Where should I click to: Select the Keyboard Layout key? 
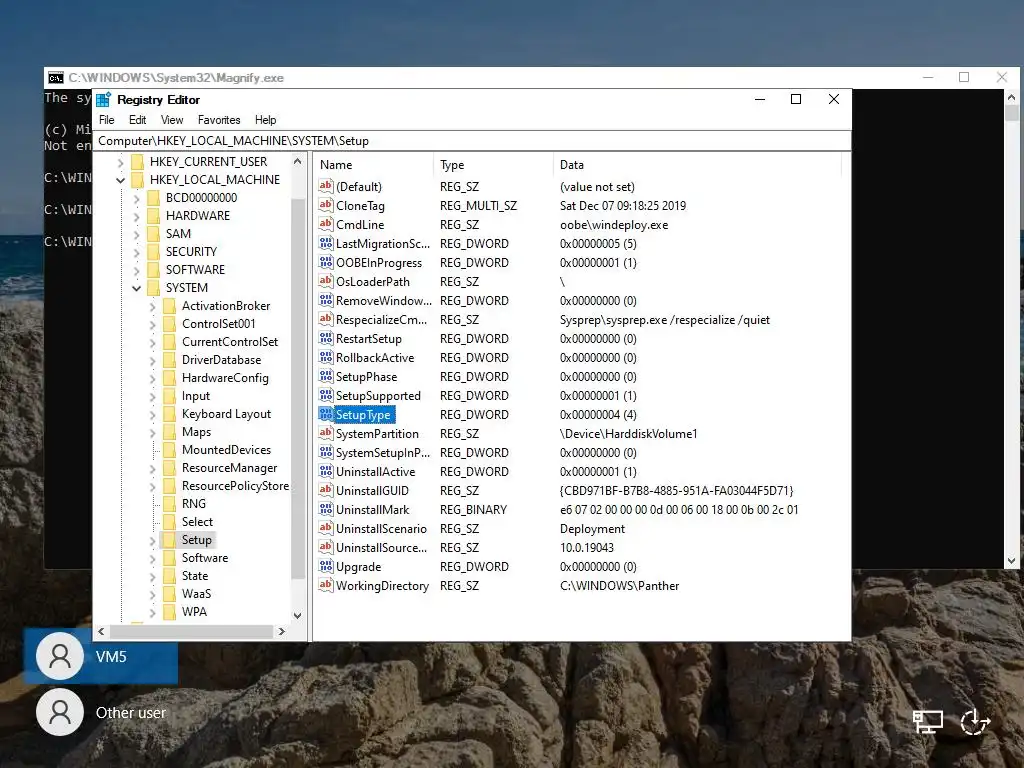(226, 414)
